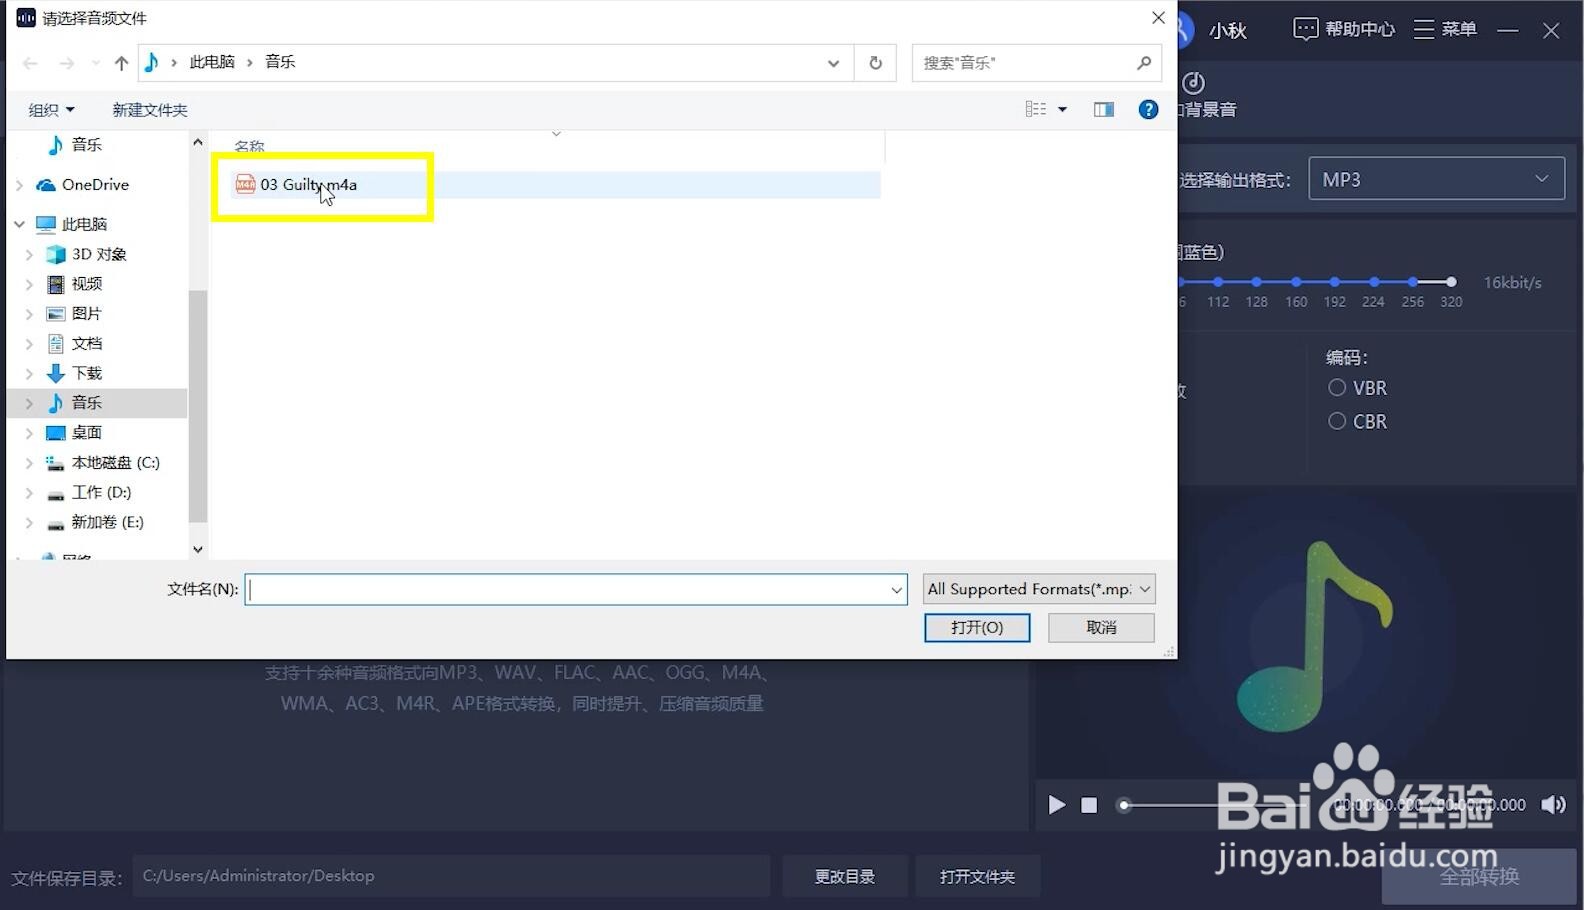Refresh the current folder view

875,62
